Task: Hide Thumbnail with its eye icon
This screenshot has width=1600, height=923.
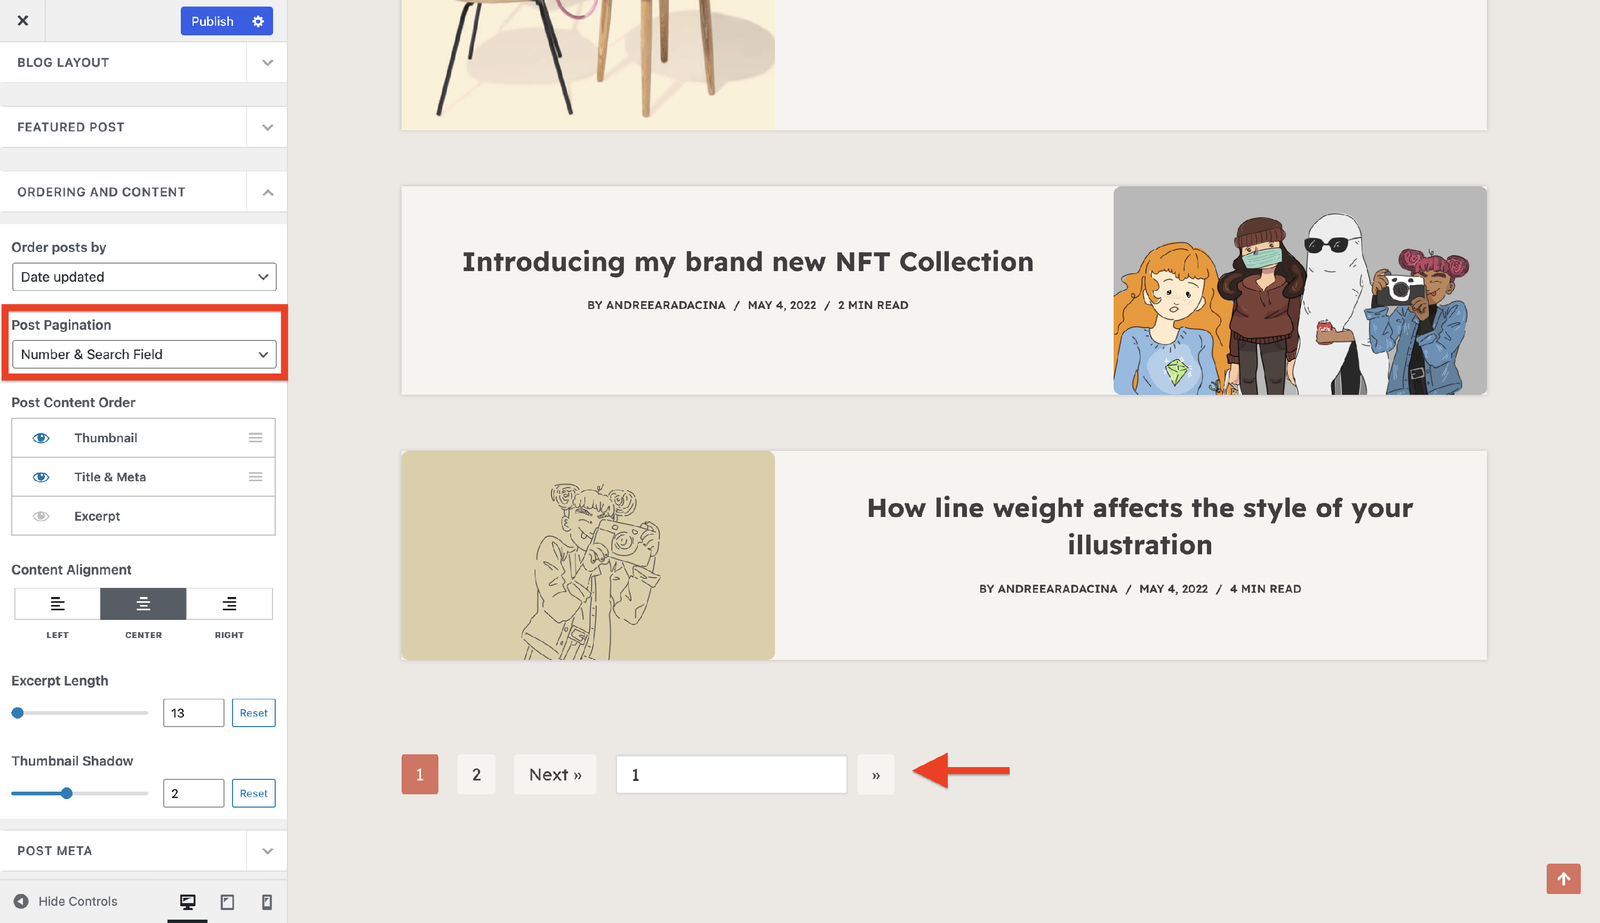Action: 41,438
